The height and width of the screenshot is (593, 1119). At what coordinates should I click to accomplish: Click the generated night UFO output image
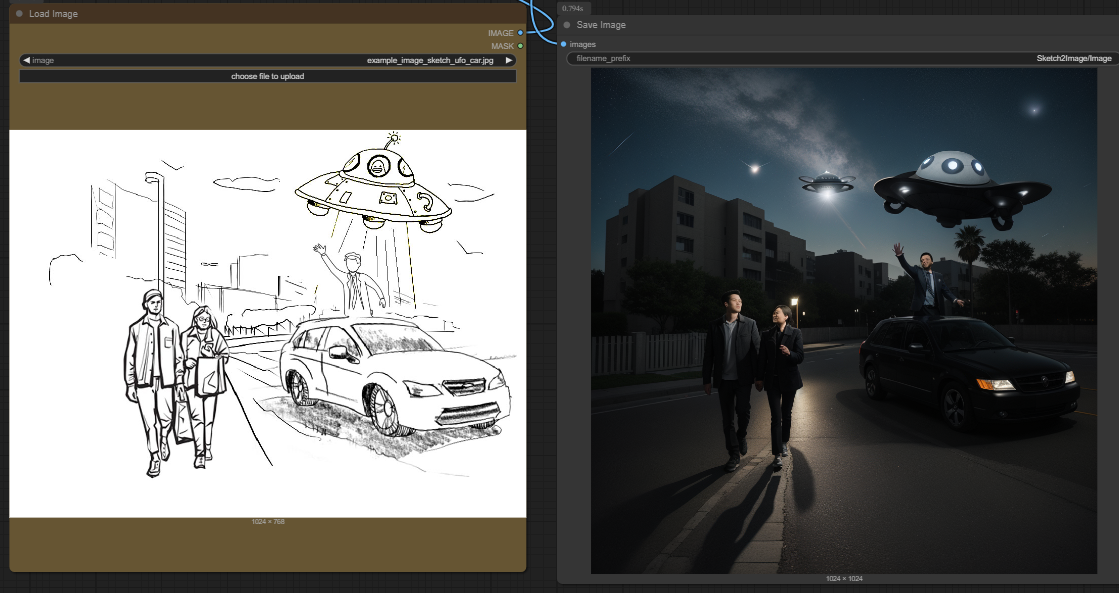(x=843, y=321)
